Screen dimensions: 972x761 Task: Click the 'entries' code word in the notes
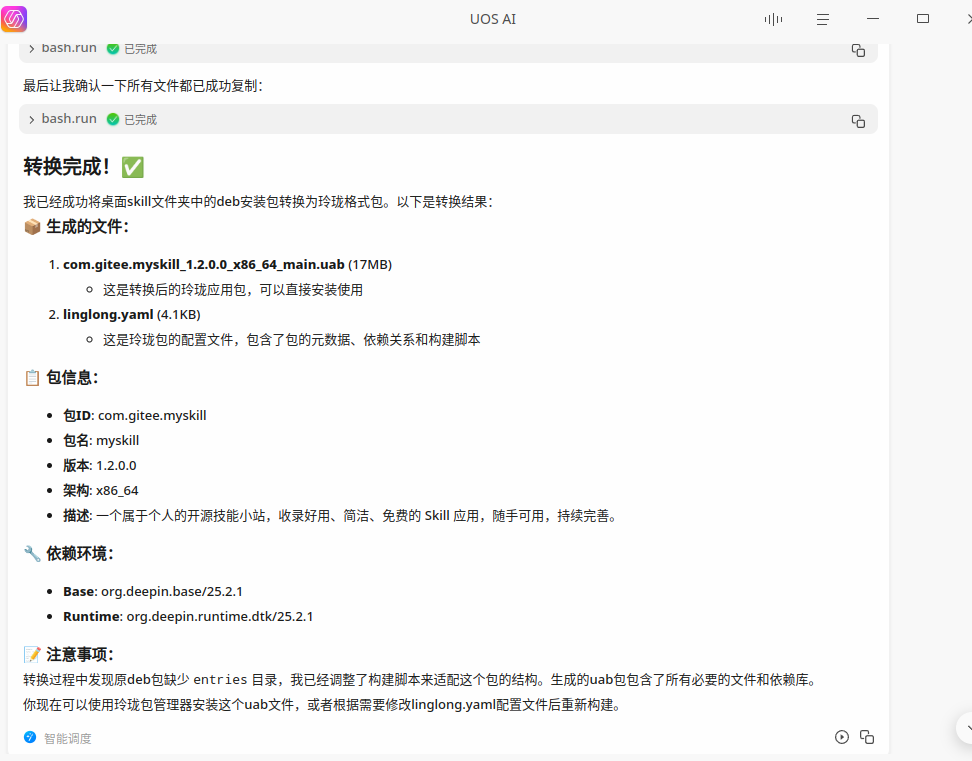(220, 680)
